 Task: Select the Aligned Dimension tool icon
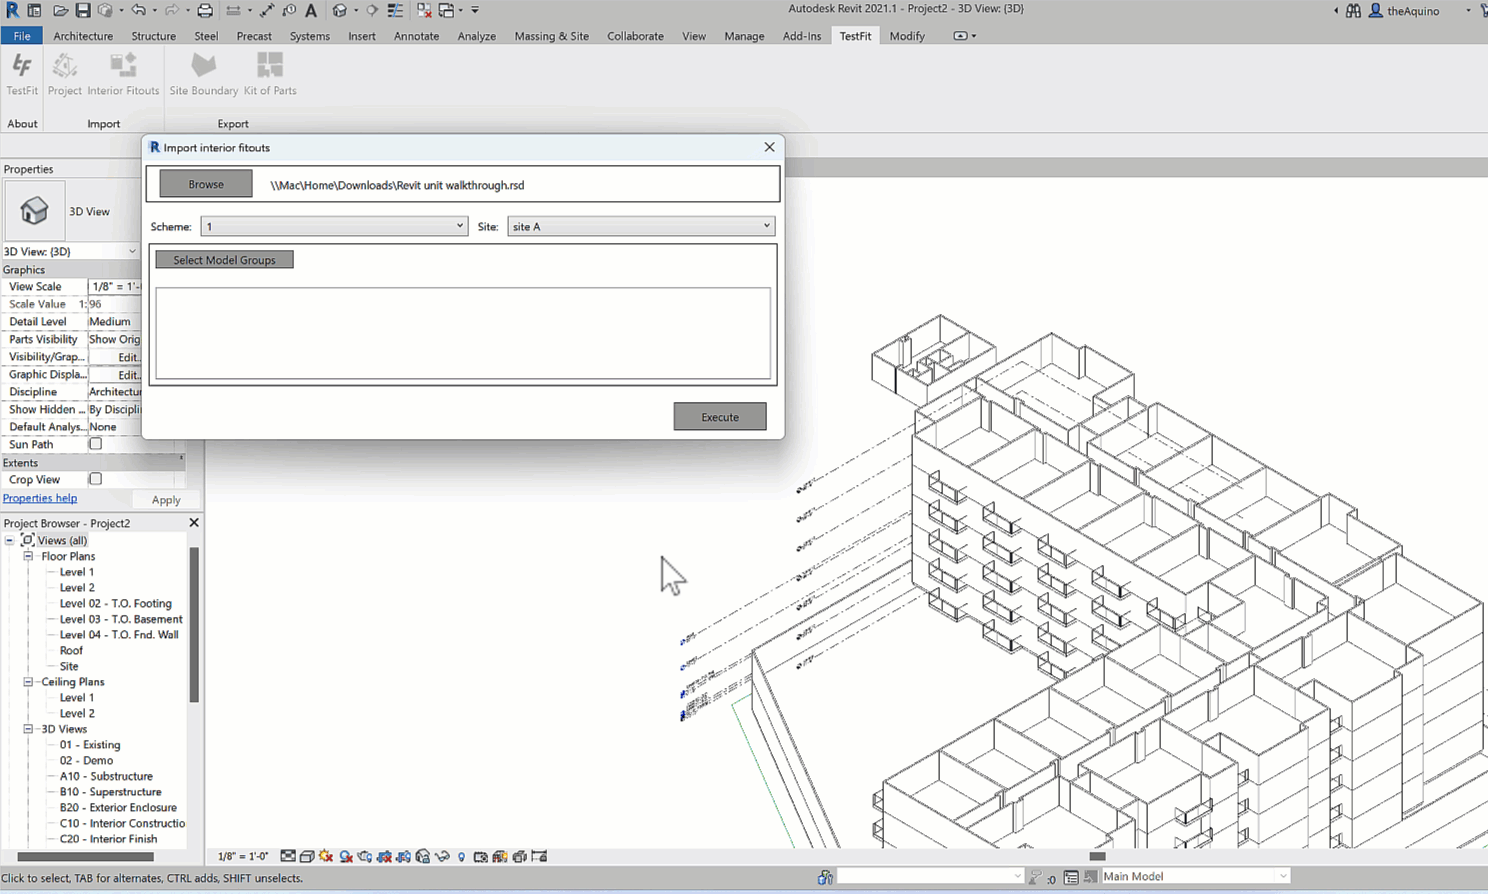click(267, 10)
